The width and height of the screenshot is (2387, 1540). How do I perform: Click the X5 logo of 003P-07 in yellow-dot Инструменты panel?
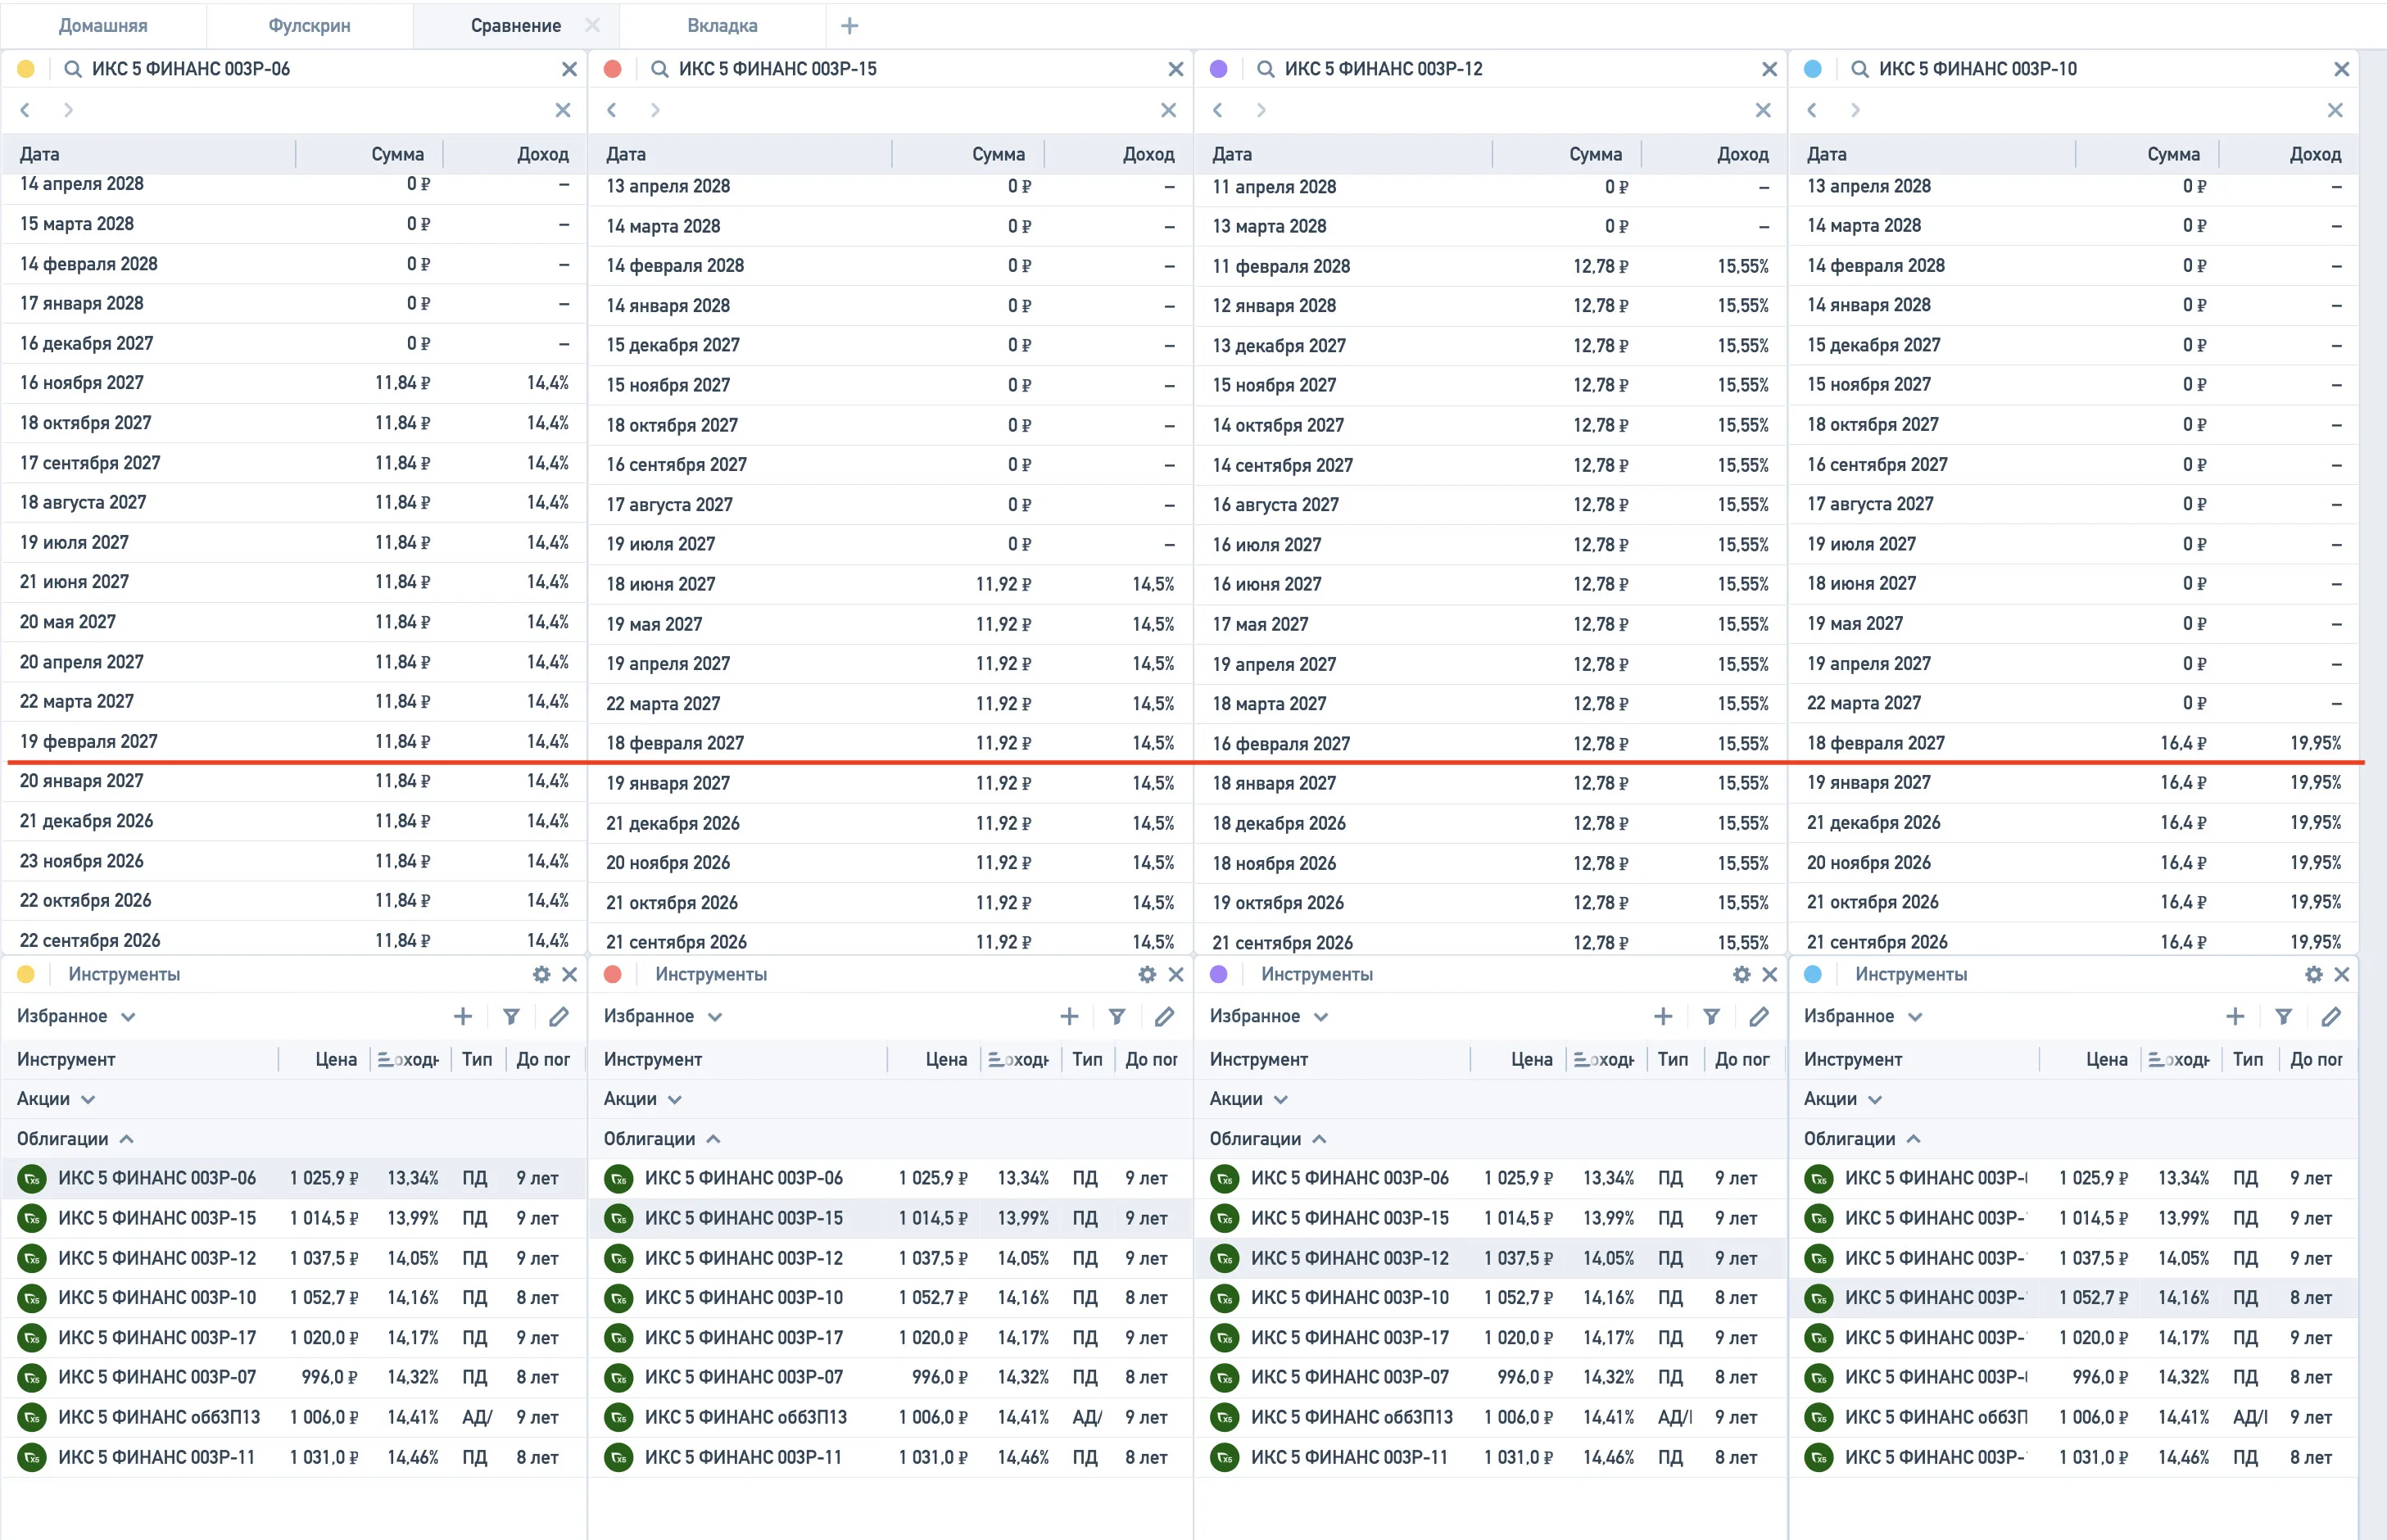(x=32, y=1377)
